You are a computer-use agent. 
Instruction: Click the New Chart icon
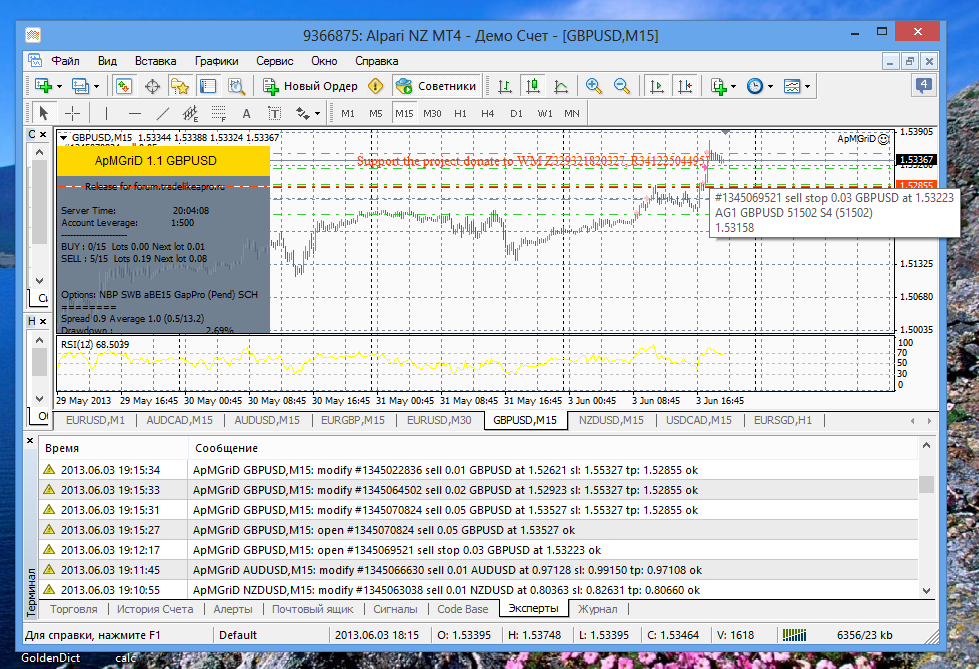44,86
